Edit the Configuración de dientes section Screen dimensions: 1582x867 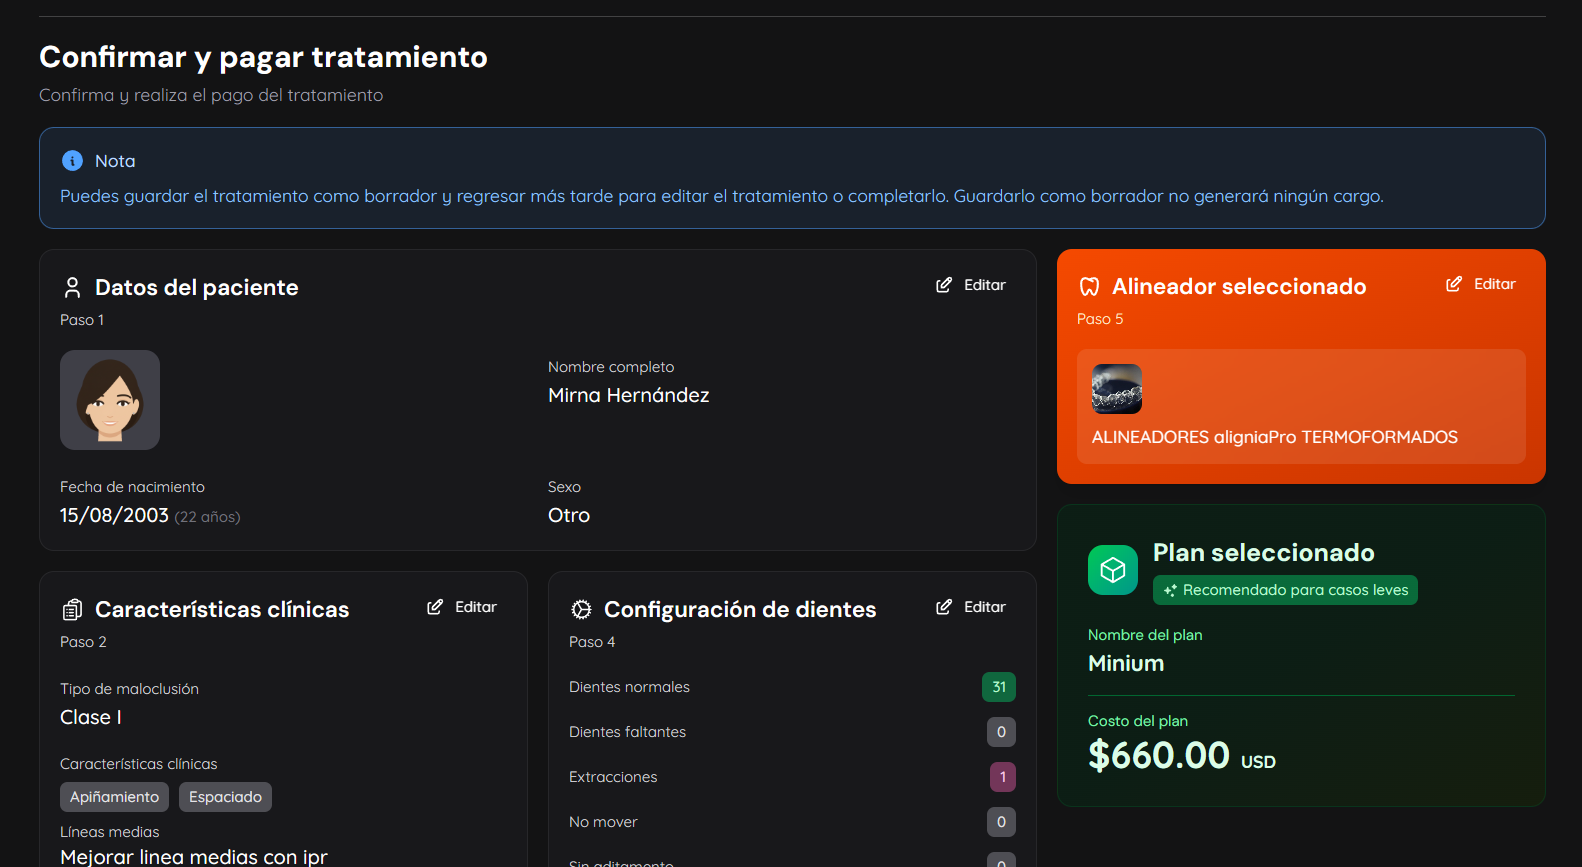click(x=971, y=607)
